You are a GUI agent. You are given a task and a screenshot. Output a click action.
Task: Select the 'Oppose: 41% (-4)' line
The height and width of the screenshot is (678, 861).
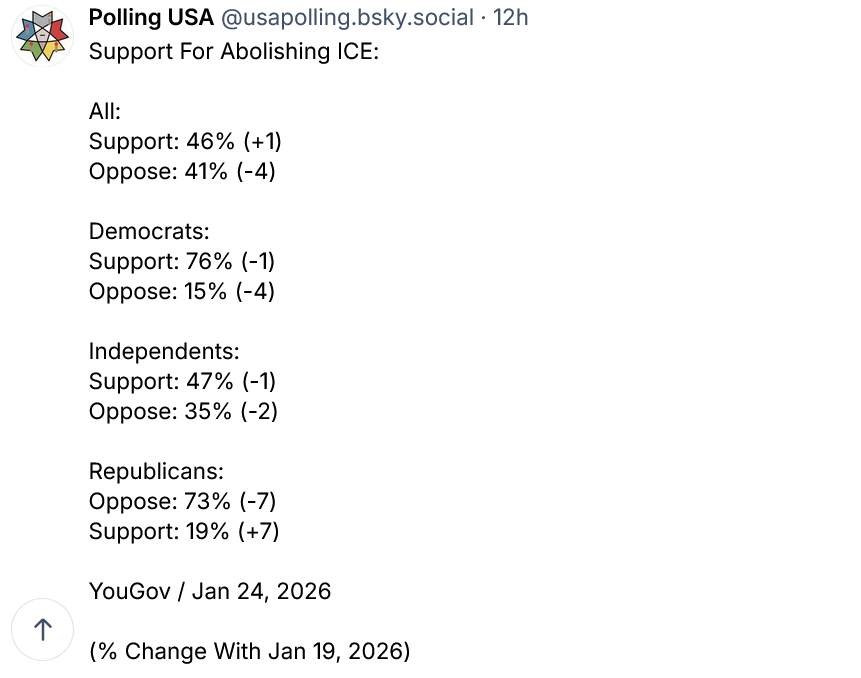[181, 171]
